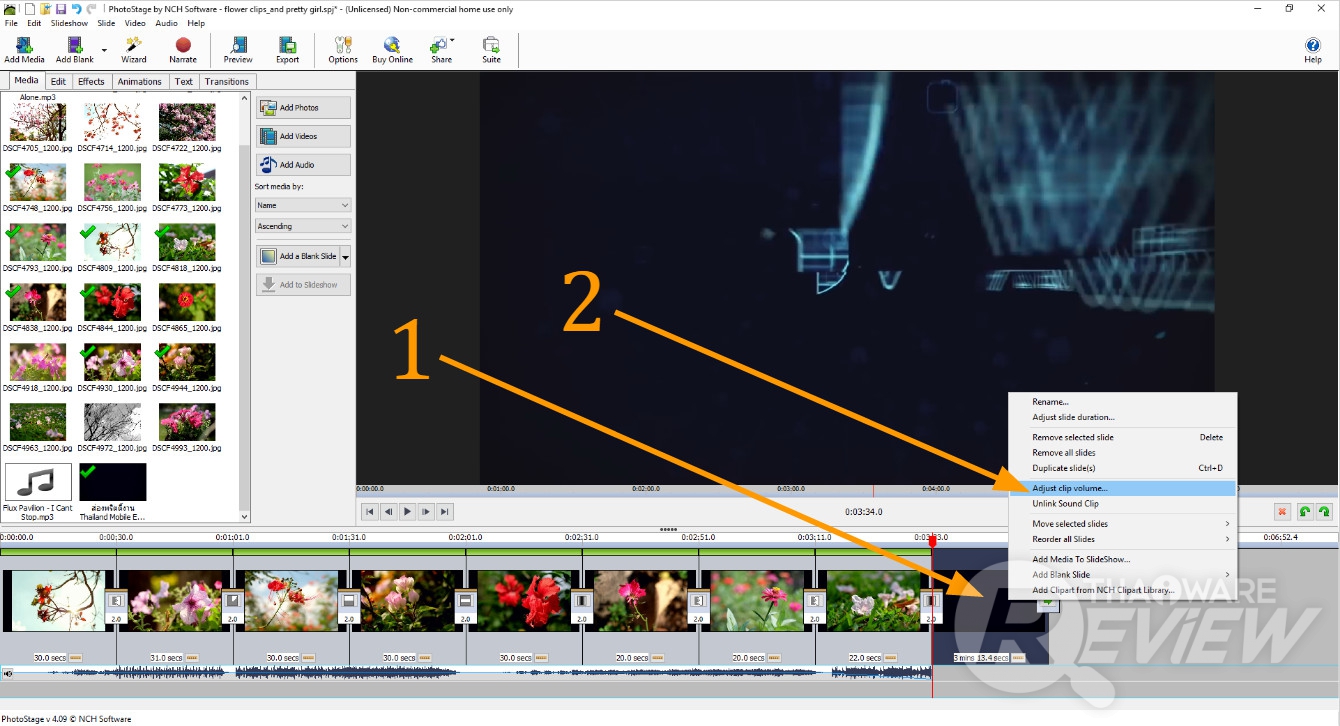
Task: Click the speaker icon on the audio track
Action: [8, 674]
